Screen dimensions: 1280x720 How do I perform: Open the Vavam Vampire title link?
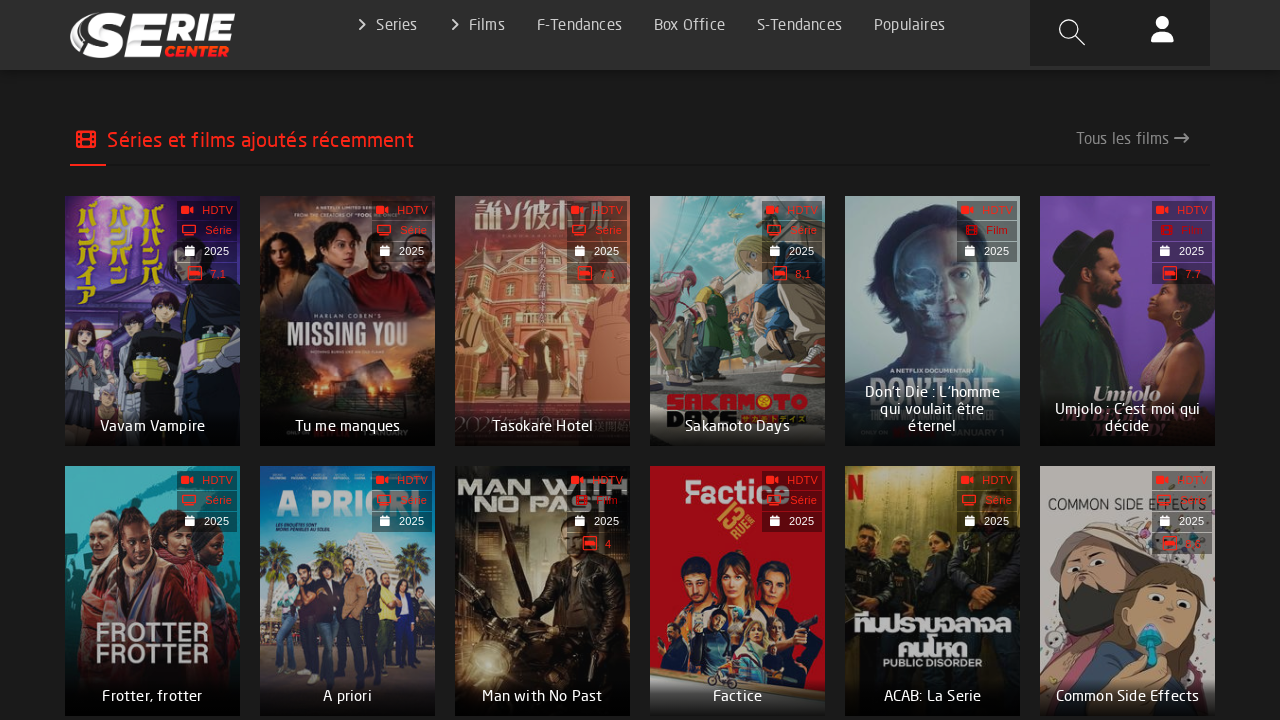tap(152, 425)
